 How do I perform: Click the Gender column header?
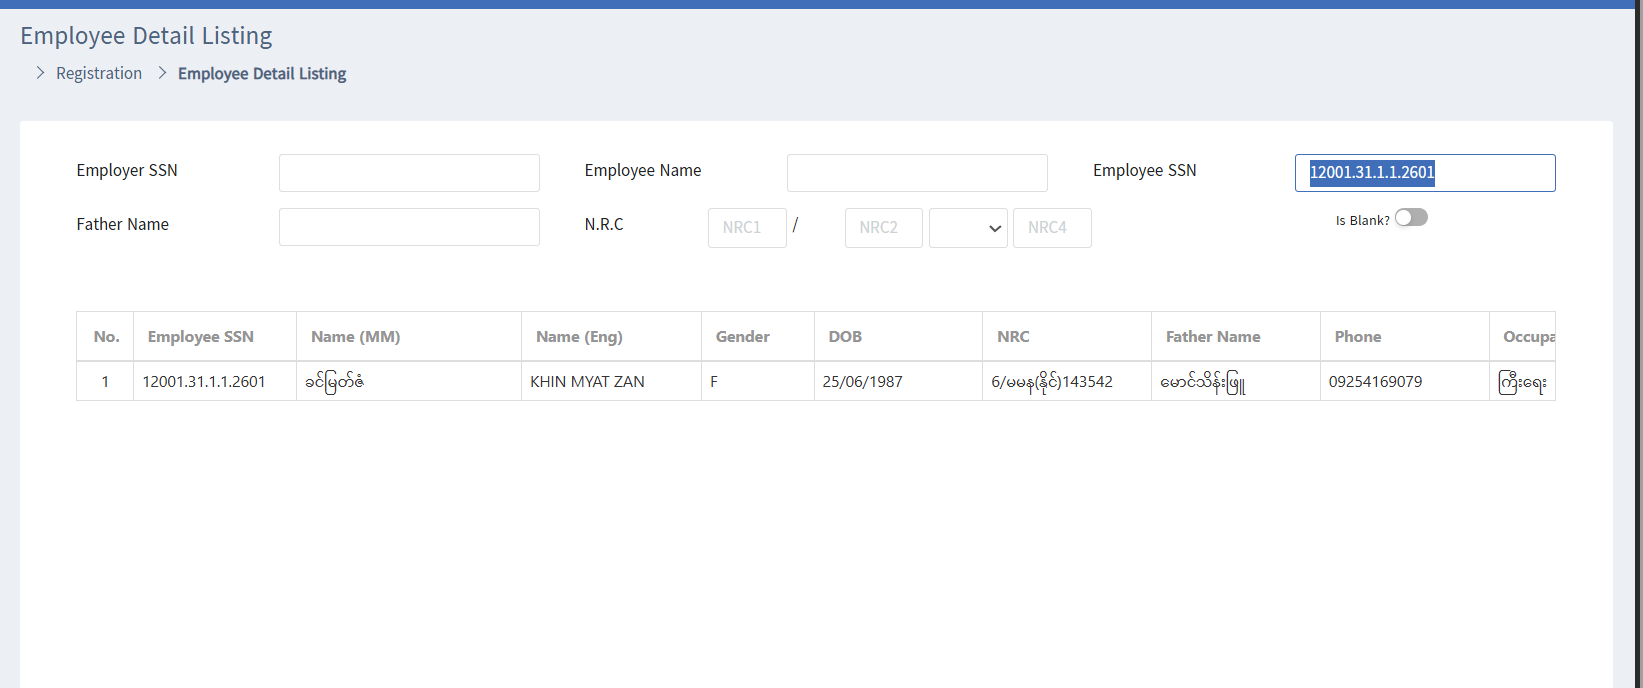pyautogui.click(x=742, y=337)
